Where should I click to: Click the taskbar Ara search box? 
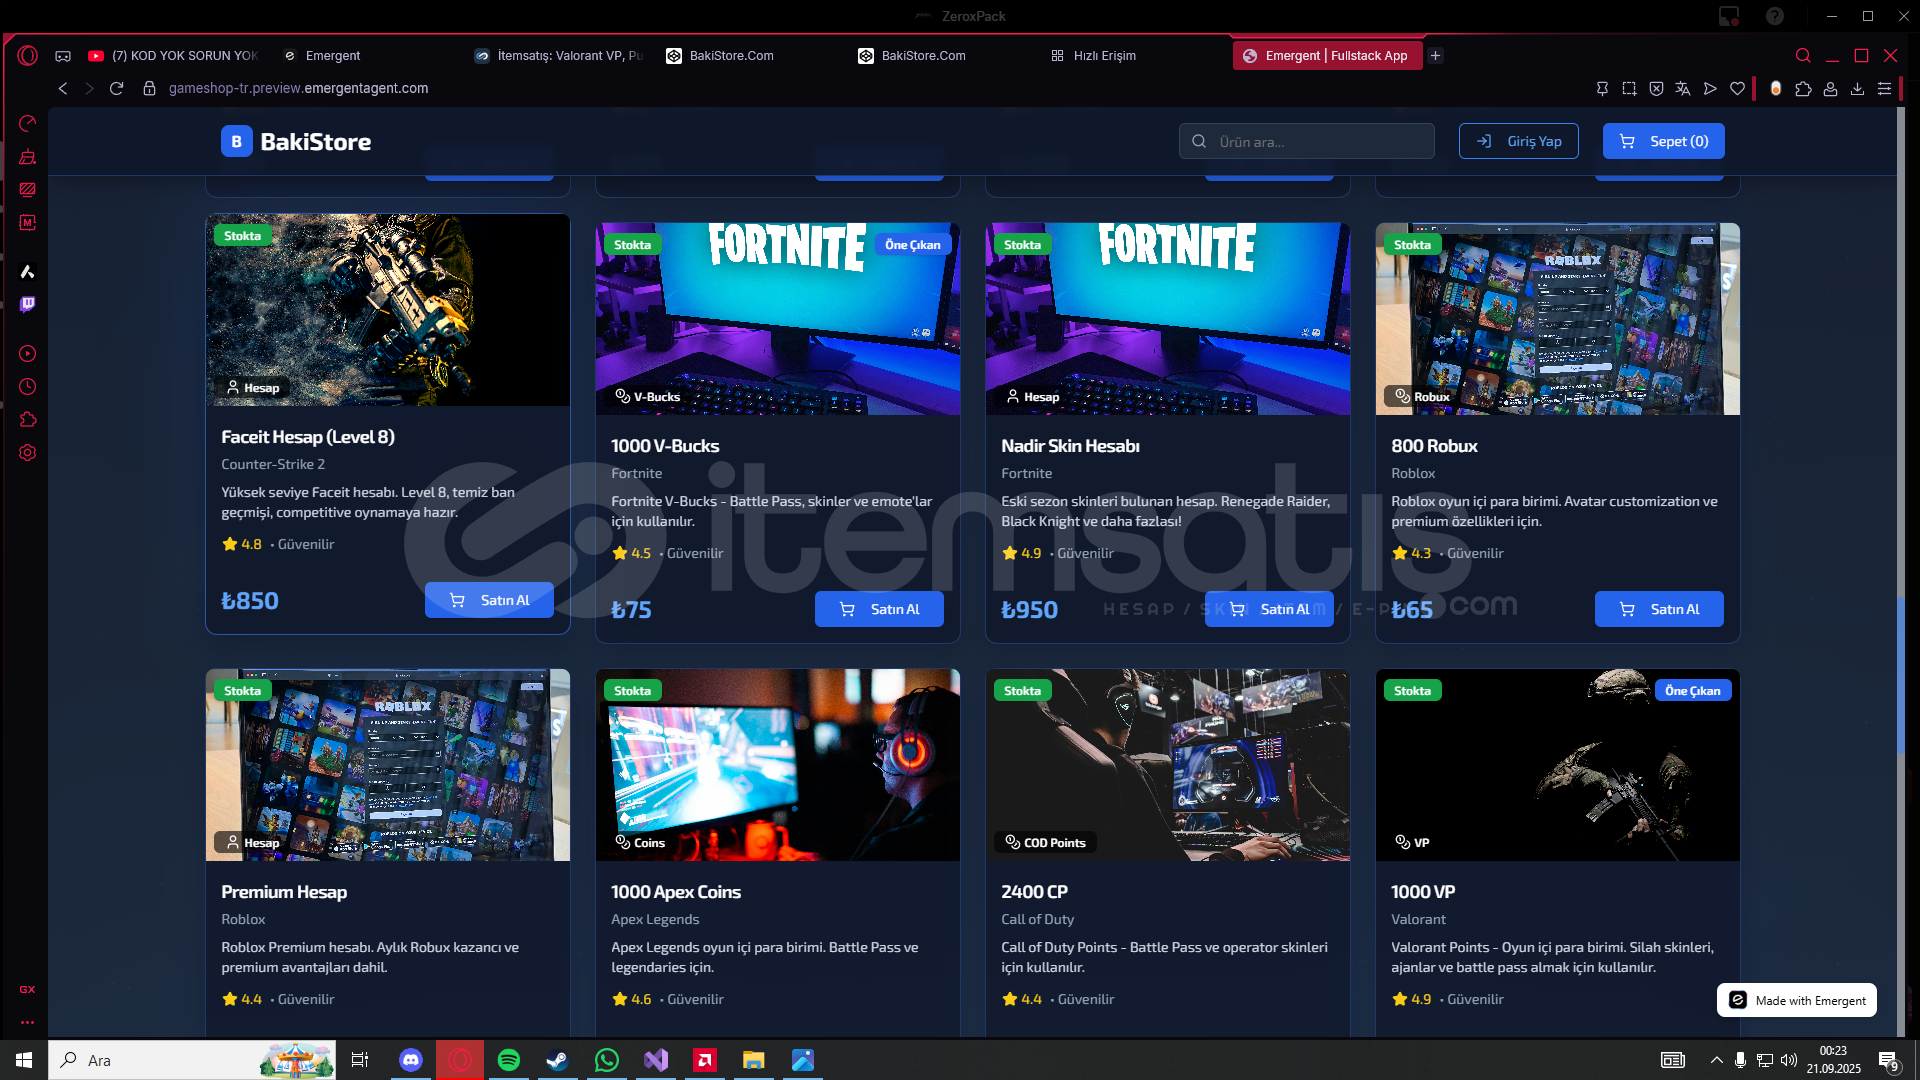(193, 1060)
